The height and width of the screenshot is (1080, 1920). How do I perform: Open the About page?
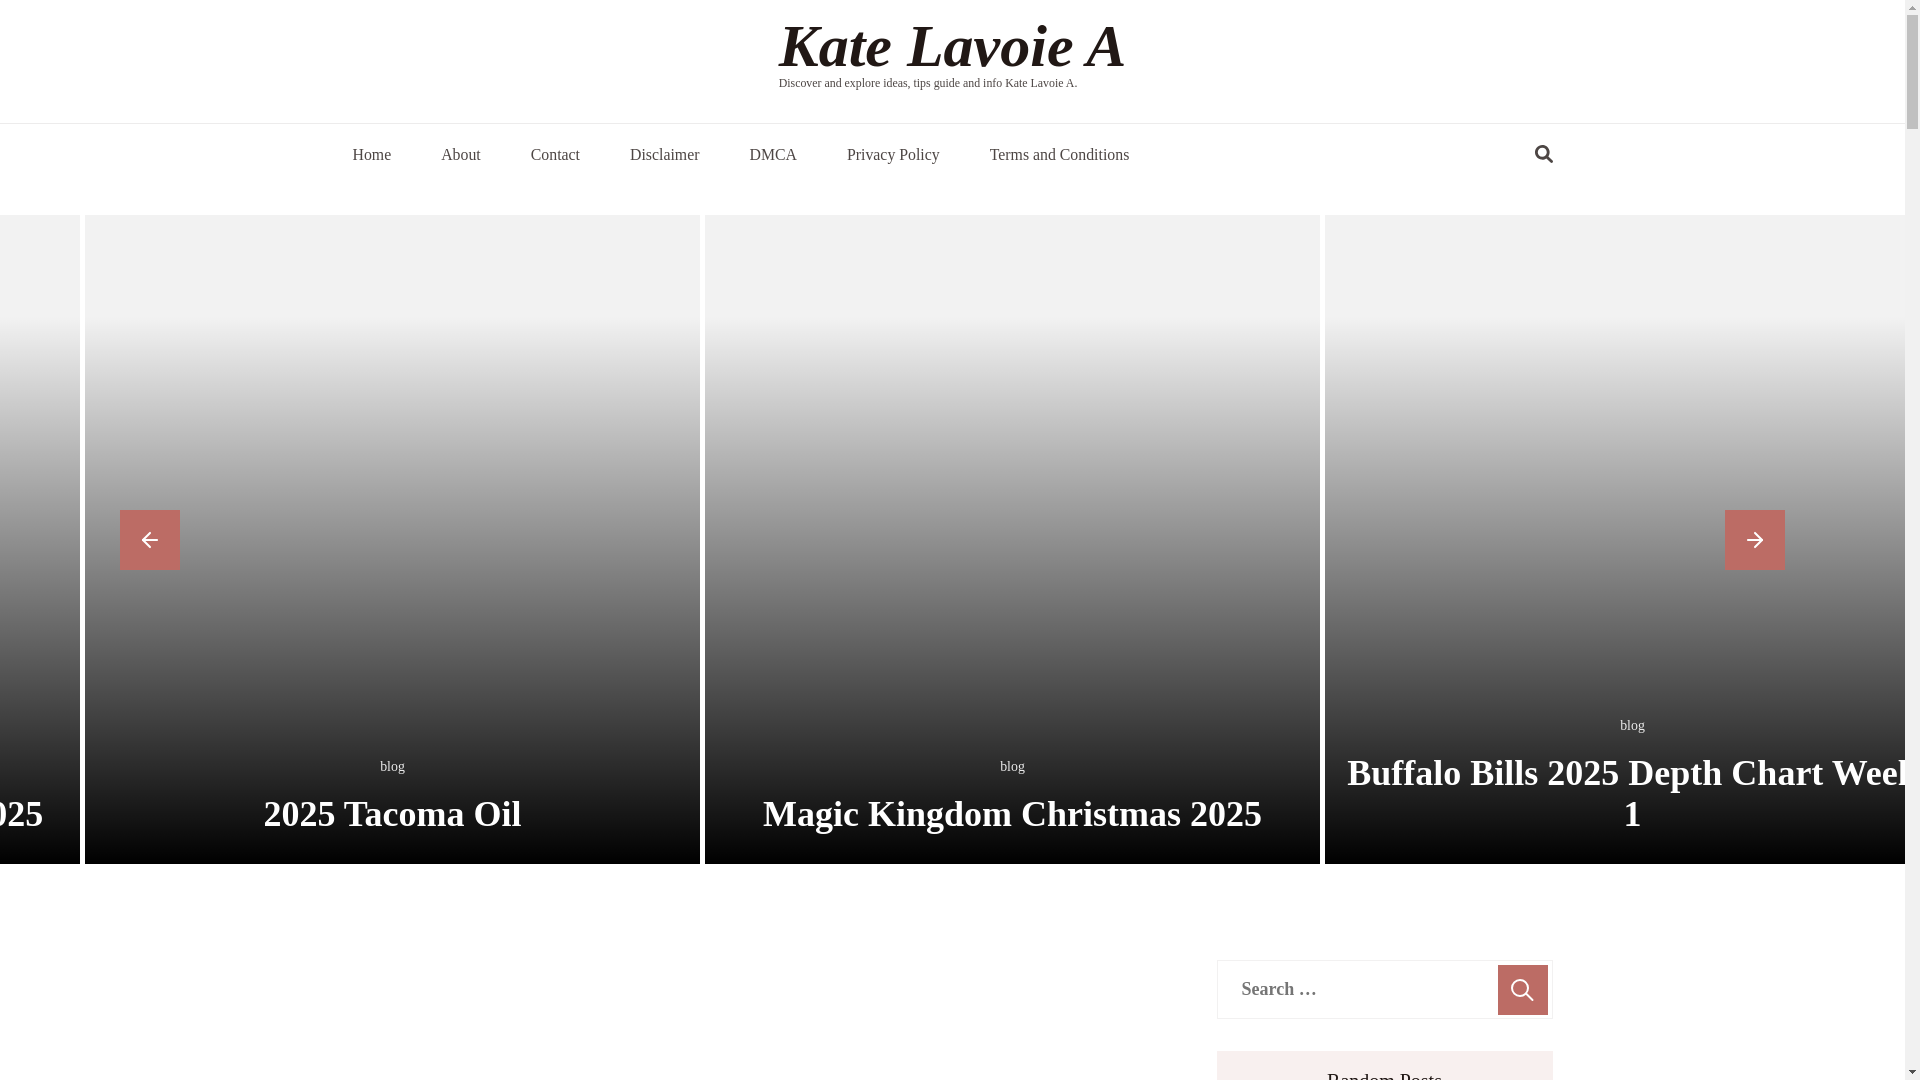(461, 155)
